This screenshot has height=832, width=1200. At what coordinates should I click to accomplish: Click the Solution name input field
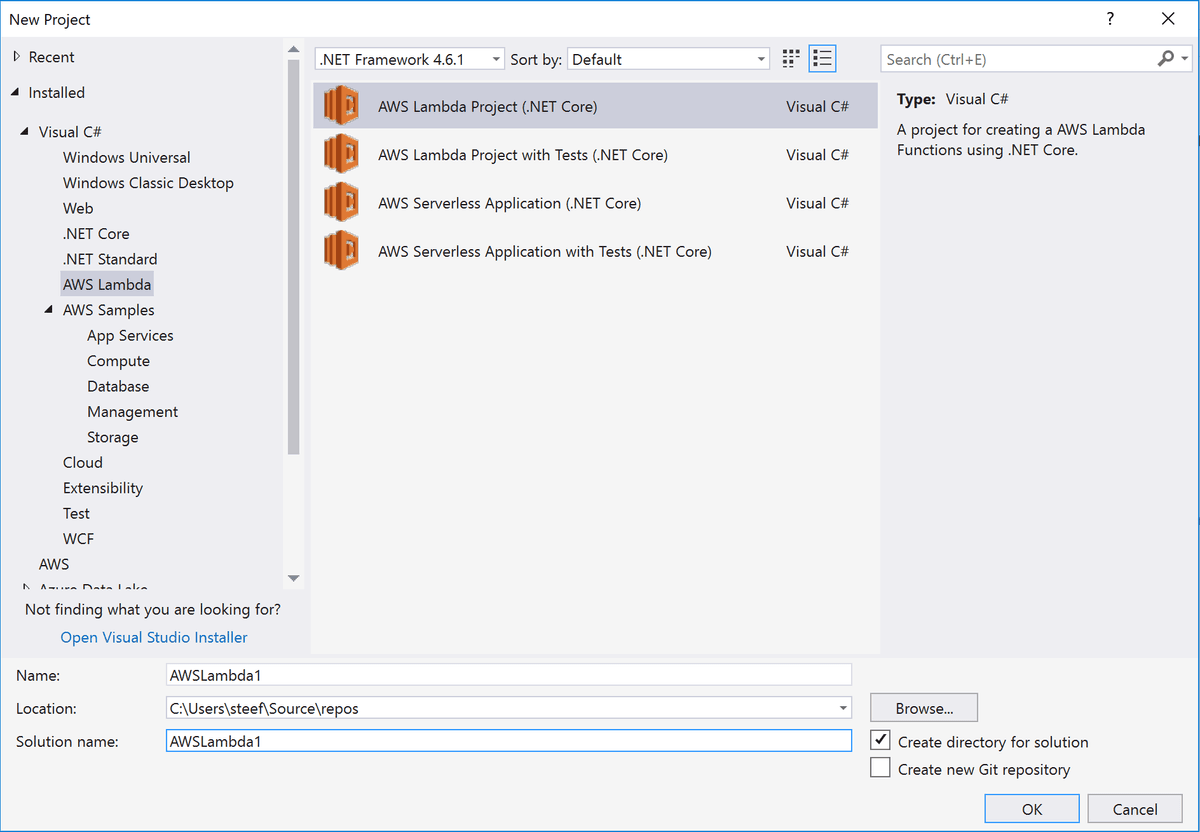pyautogui.click(x=509, y=741)
